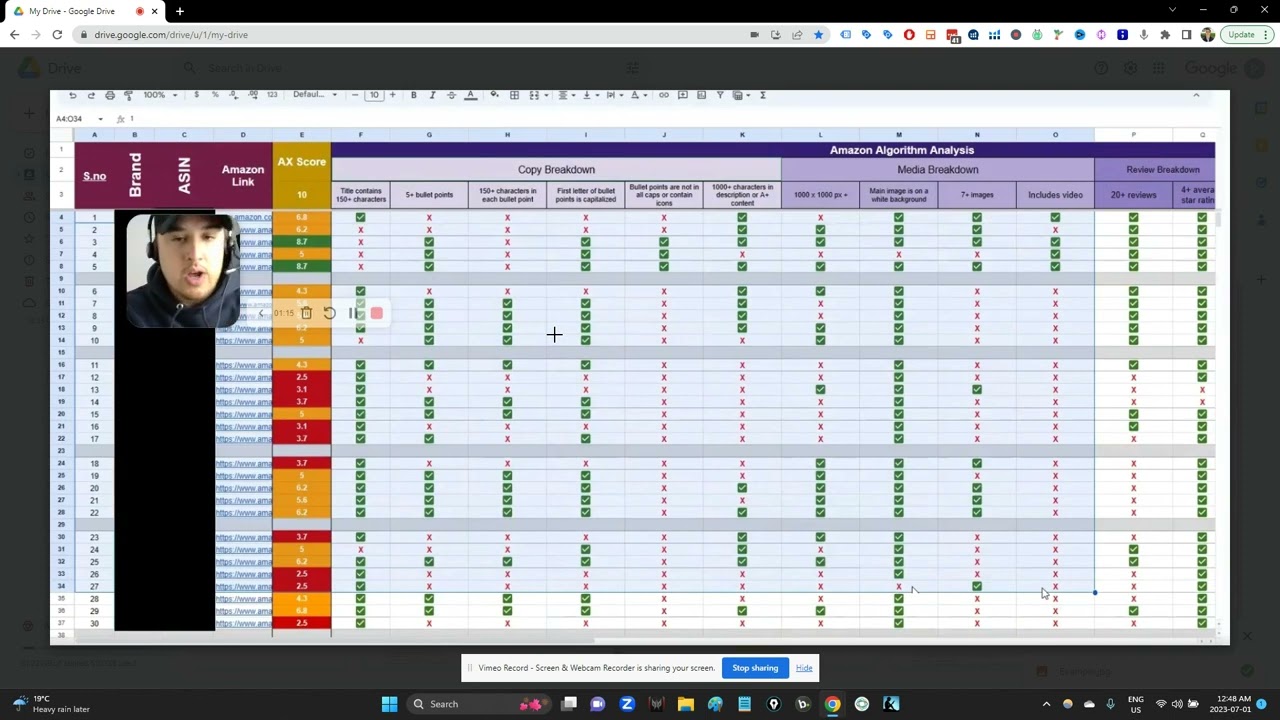Open the cell fill color picker
The image size is (1280, 720).
(494, 95)
